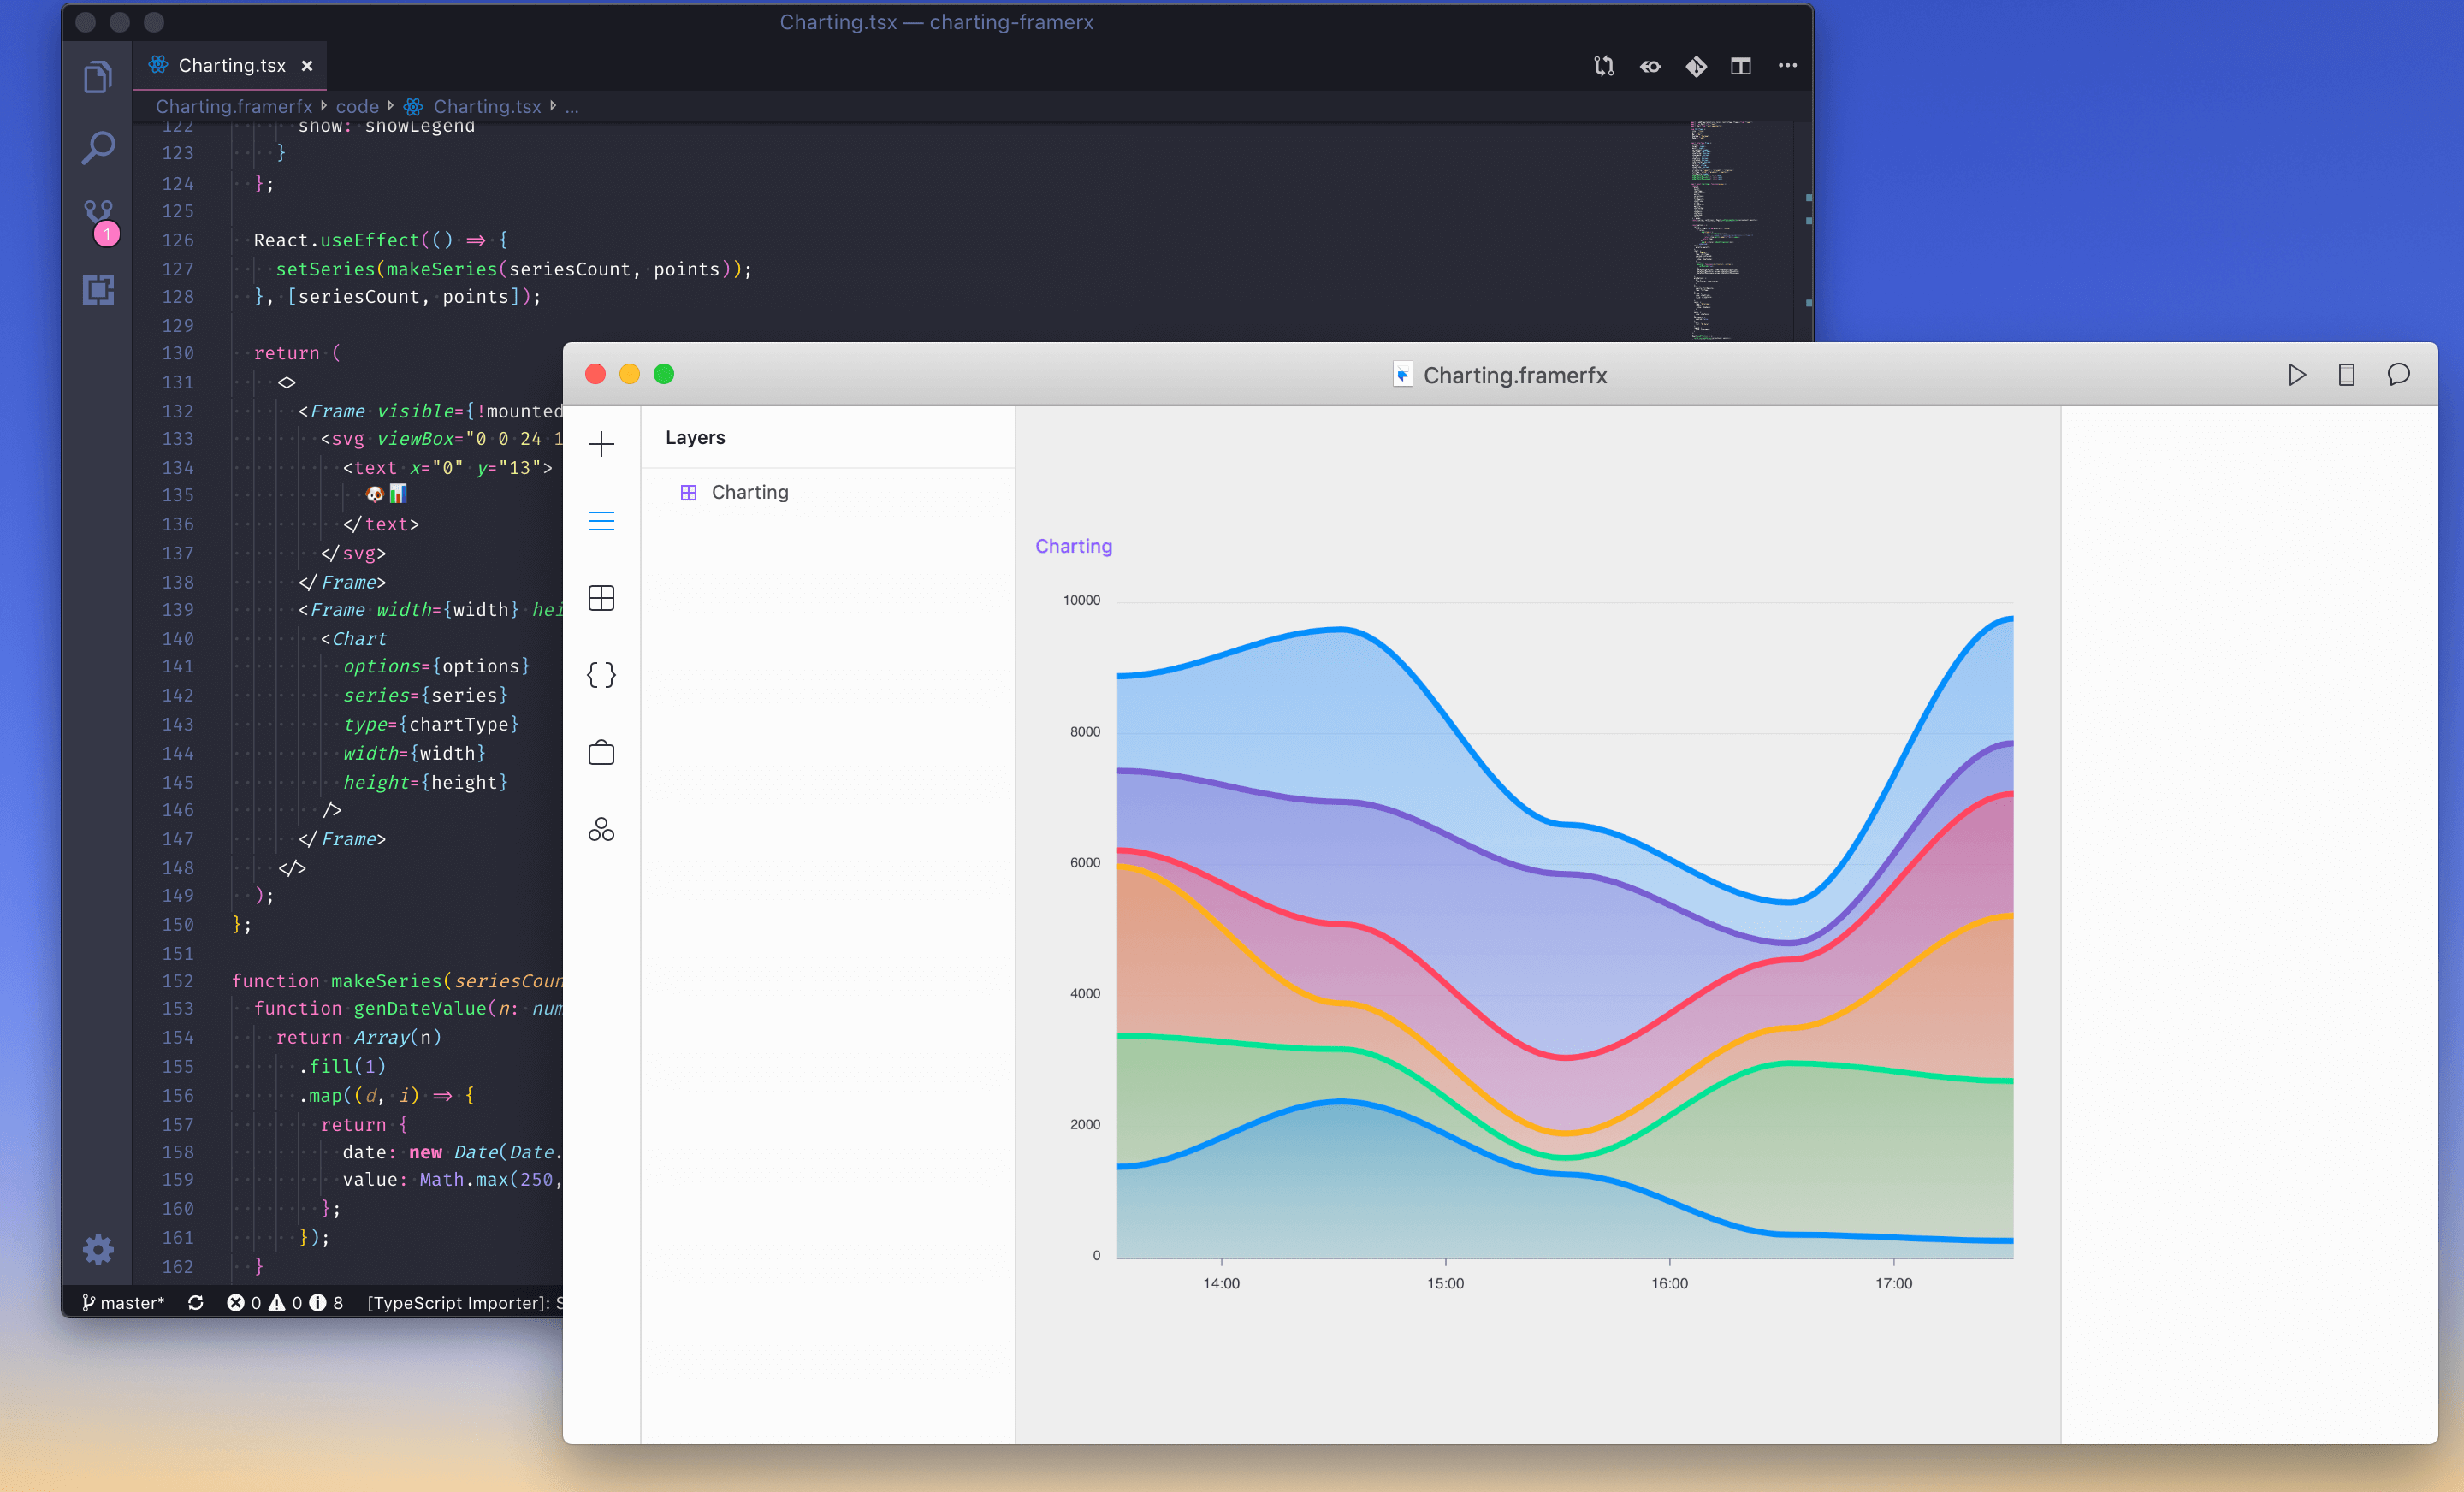Select the Charting.tsx editor tab
Image resolution: width=2464 pixels, height=1492 pixels.
point(231,66)
